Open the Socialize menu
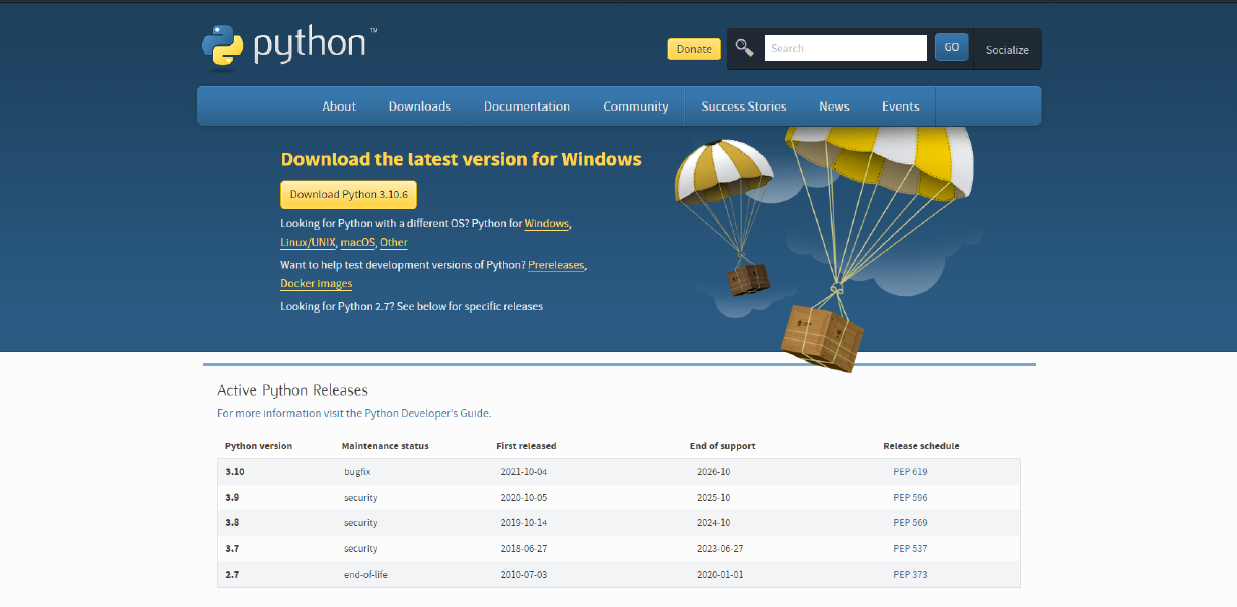 [1007, 50]
